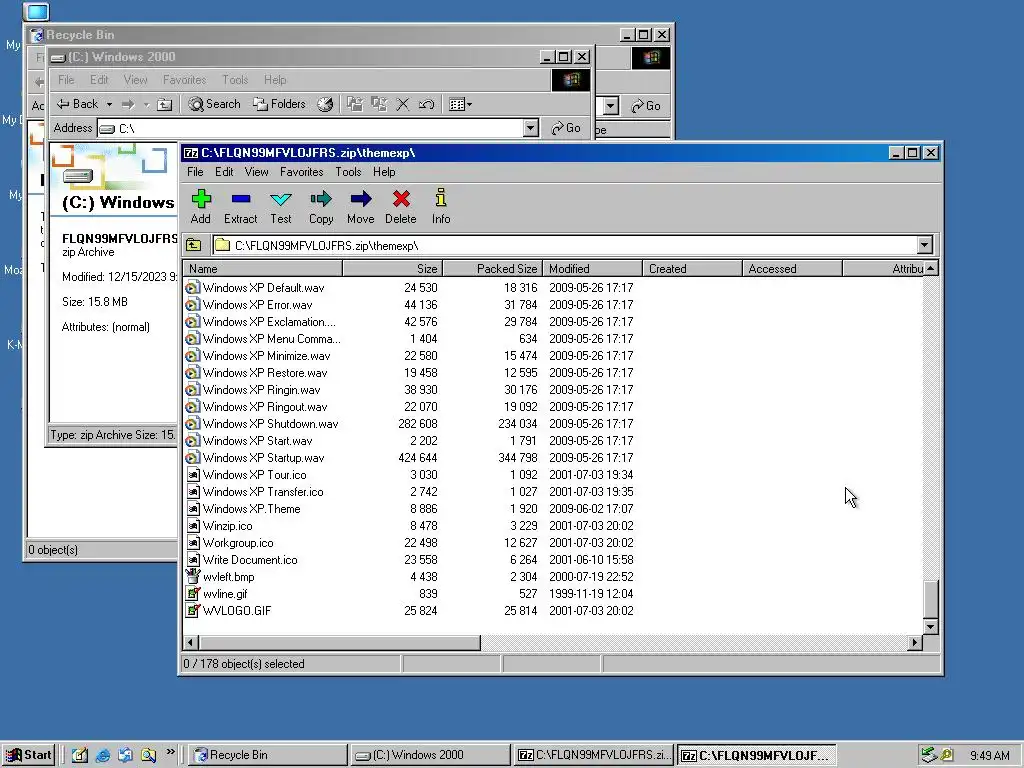Select the wvline.gif file icon
Screen dimensions: 1024x768
tap(192, 594)
